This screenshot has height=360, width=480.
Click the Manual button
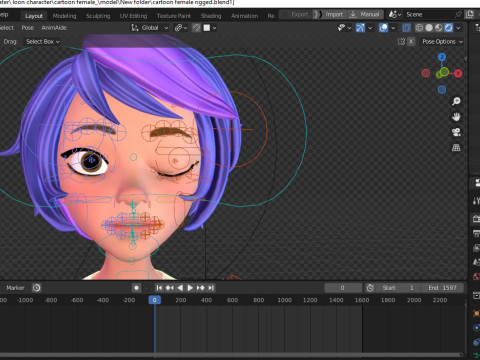tap(365, 14)
